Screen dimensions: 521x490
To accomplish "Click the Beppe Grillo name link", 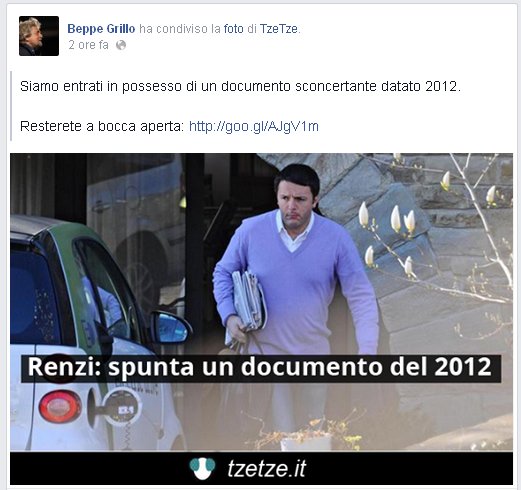I will (101, 29).
